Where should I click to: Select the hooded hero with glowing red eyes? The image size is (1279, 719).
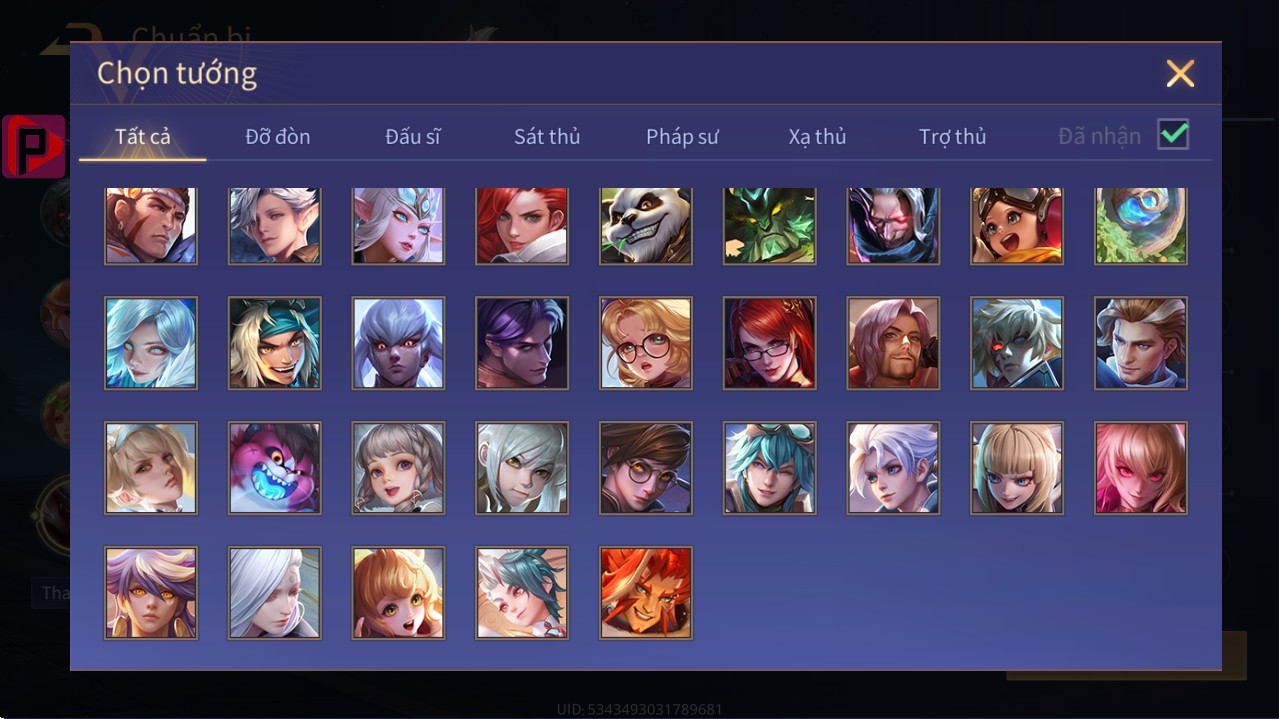(x=894, y=225)
